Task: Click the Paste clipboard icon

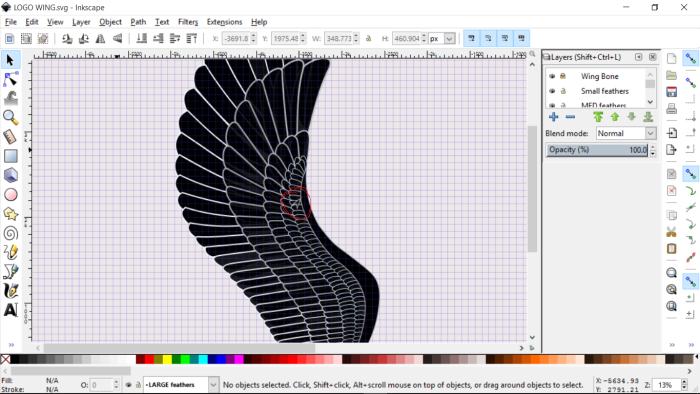Action: [x=671, y=249]
